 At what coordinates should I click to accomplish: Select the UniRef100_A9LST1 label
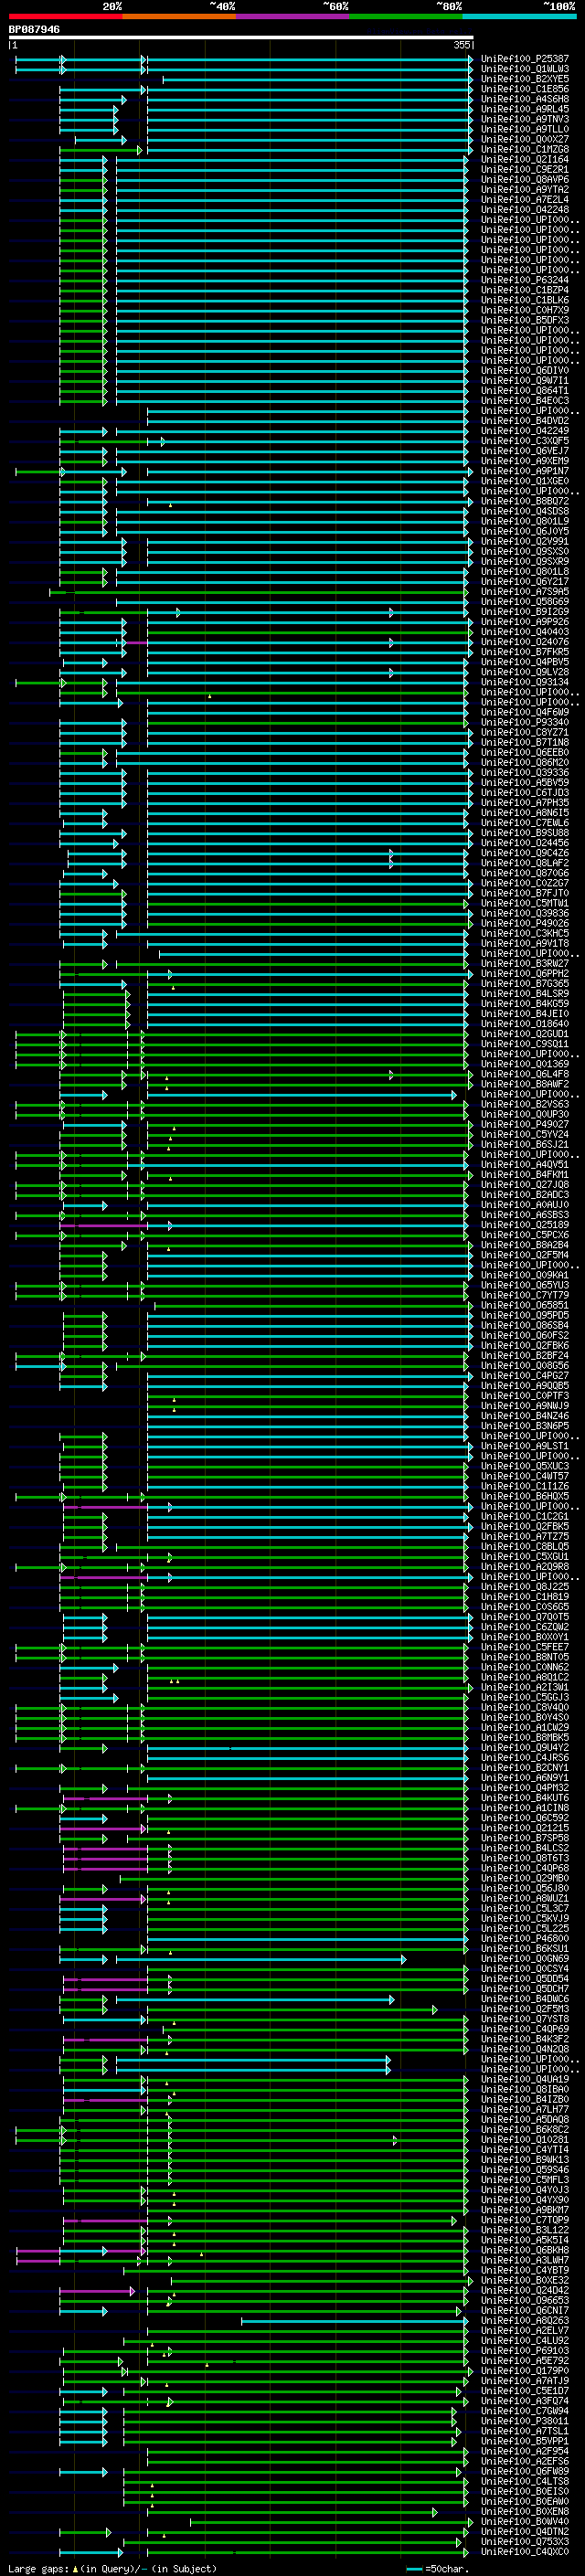[525, 1446]
